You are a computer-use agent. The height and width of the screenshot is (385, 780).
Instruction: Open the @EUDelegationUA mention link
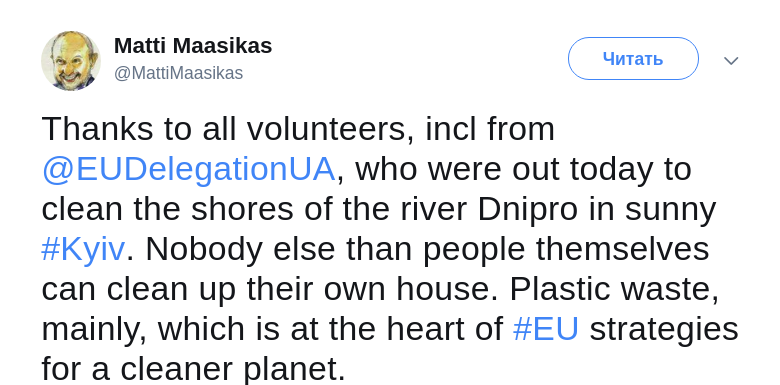pos(189,170)
